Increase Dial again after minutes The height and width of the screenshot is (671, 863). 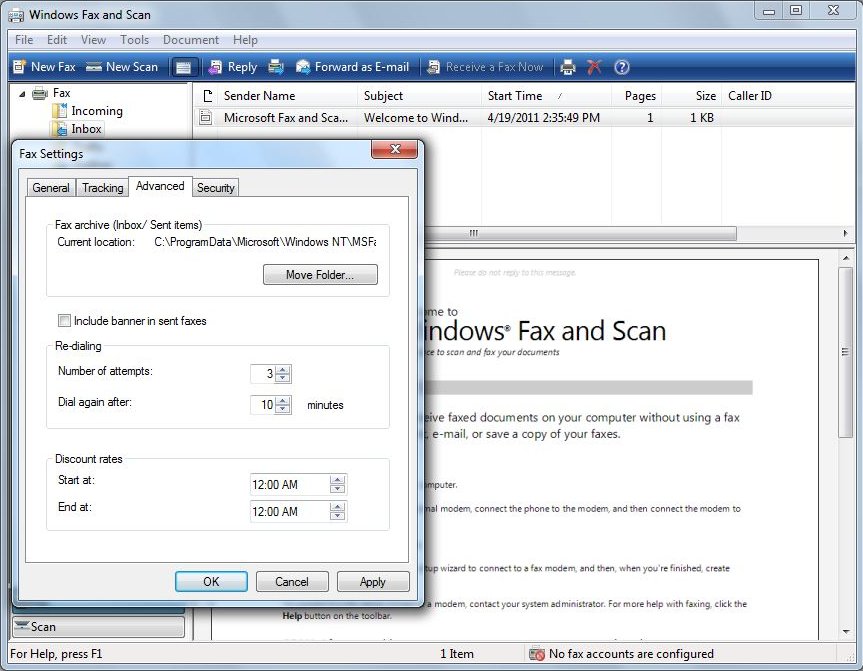click(x=283, y=400)
